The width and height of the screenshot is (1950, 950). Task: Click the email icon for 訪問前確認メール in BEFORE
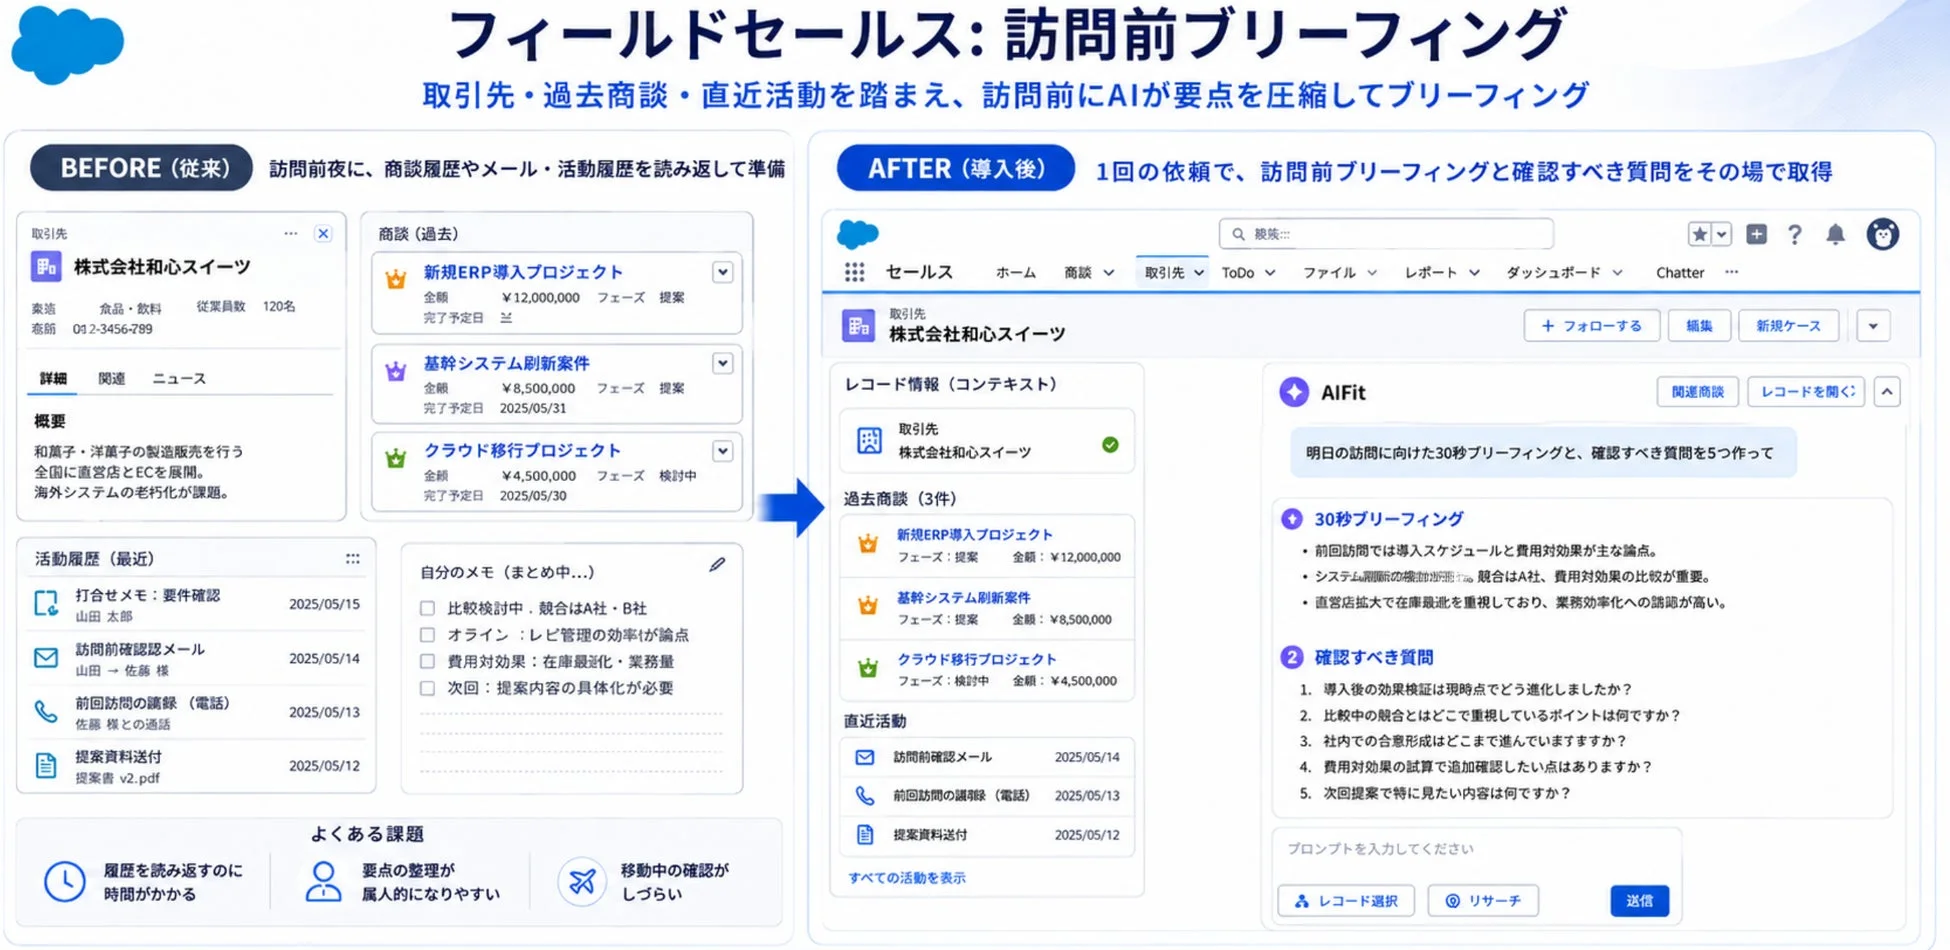pos(46,657)
